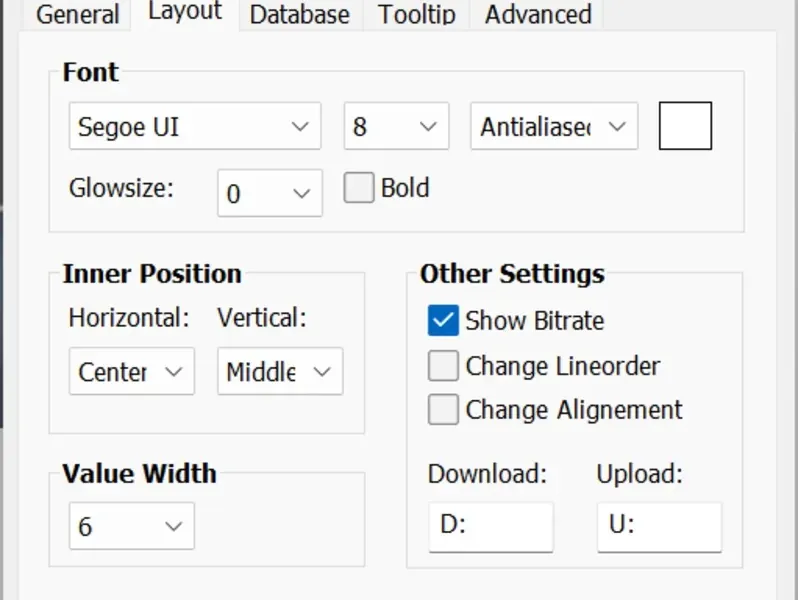
Task: Enable the Bold checkbox
Action: point(359,188)
